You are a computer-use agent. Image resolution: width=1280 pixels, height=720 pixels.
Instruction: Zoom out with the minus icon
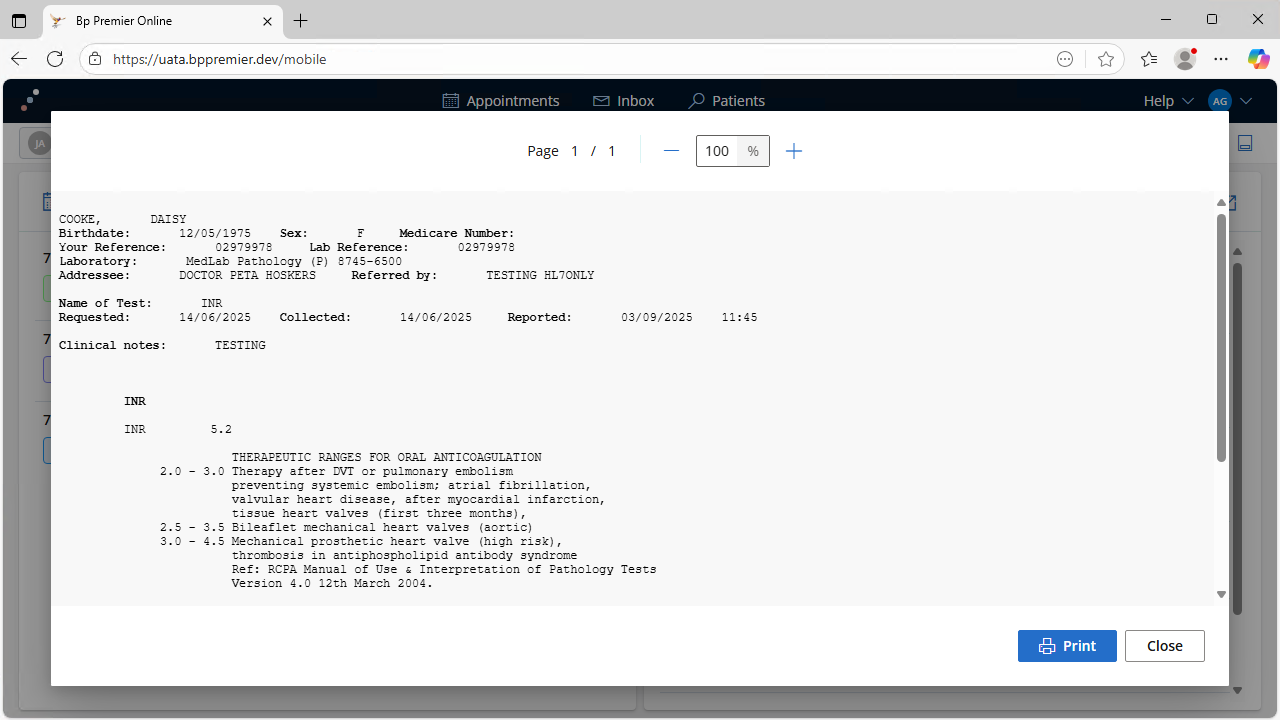[671, 151]
